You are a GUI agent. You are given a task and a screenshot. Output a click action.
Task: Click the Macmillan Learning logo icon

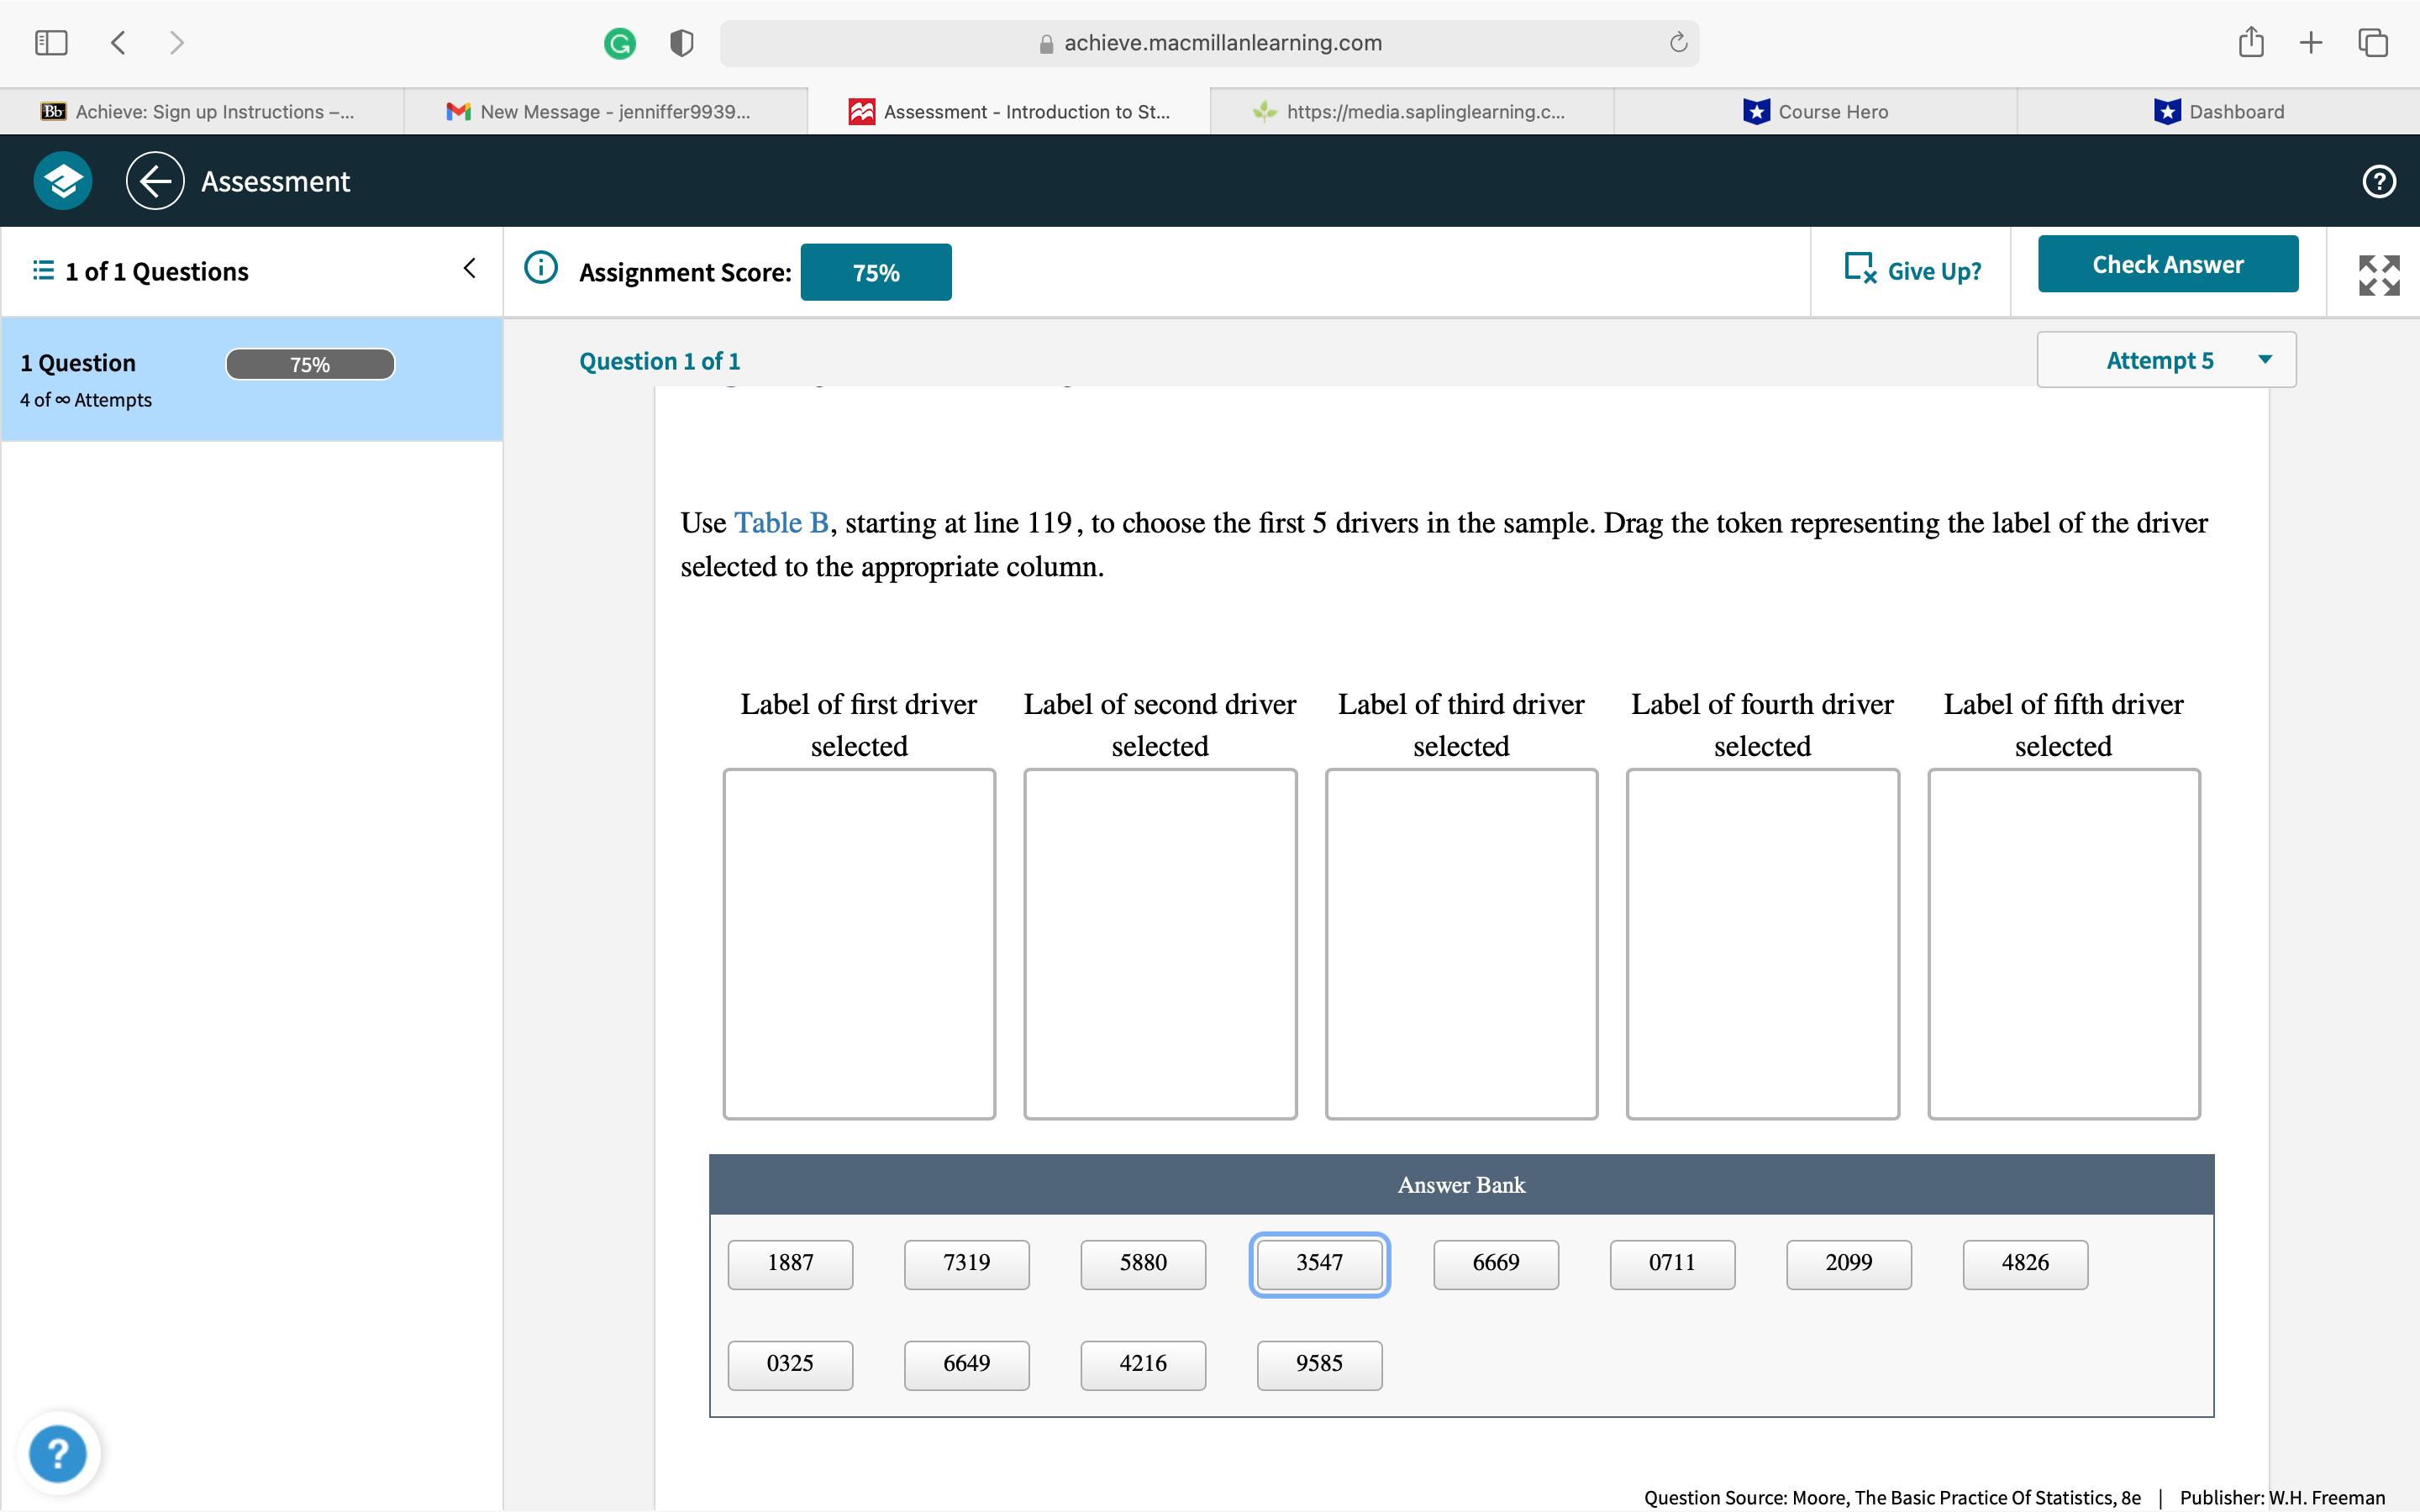point(61,180)
